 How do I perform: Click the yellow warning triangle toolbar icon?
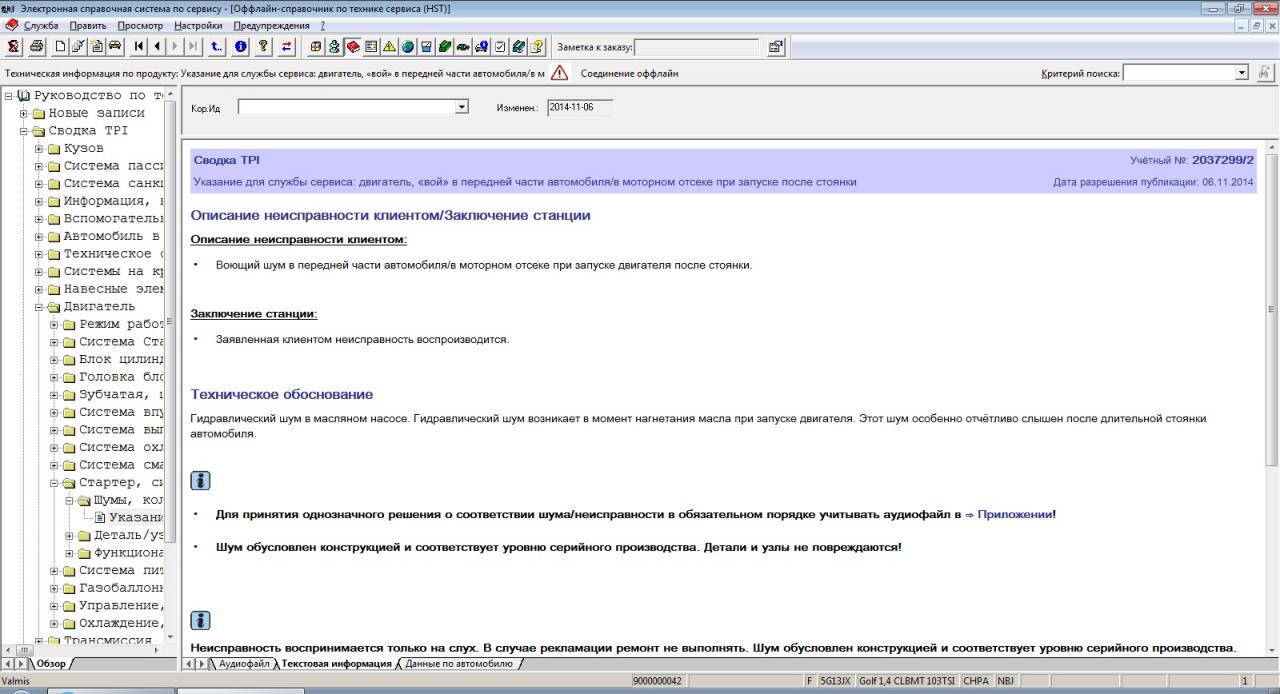click(389, 47)
